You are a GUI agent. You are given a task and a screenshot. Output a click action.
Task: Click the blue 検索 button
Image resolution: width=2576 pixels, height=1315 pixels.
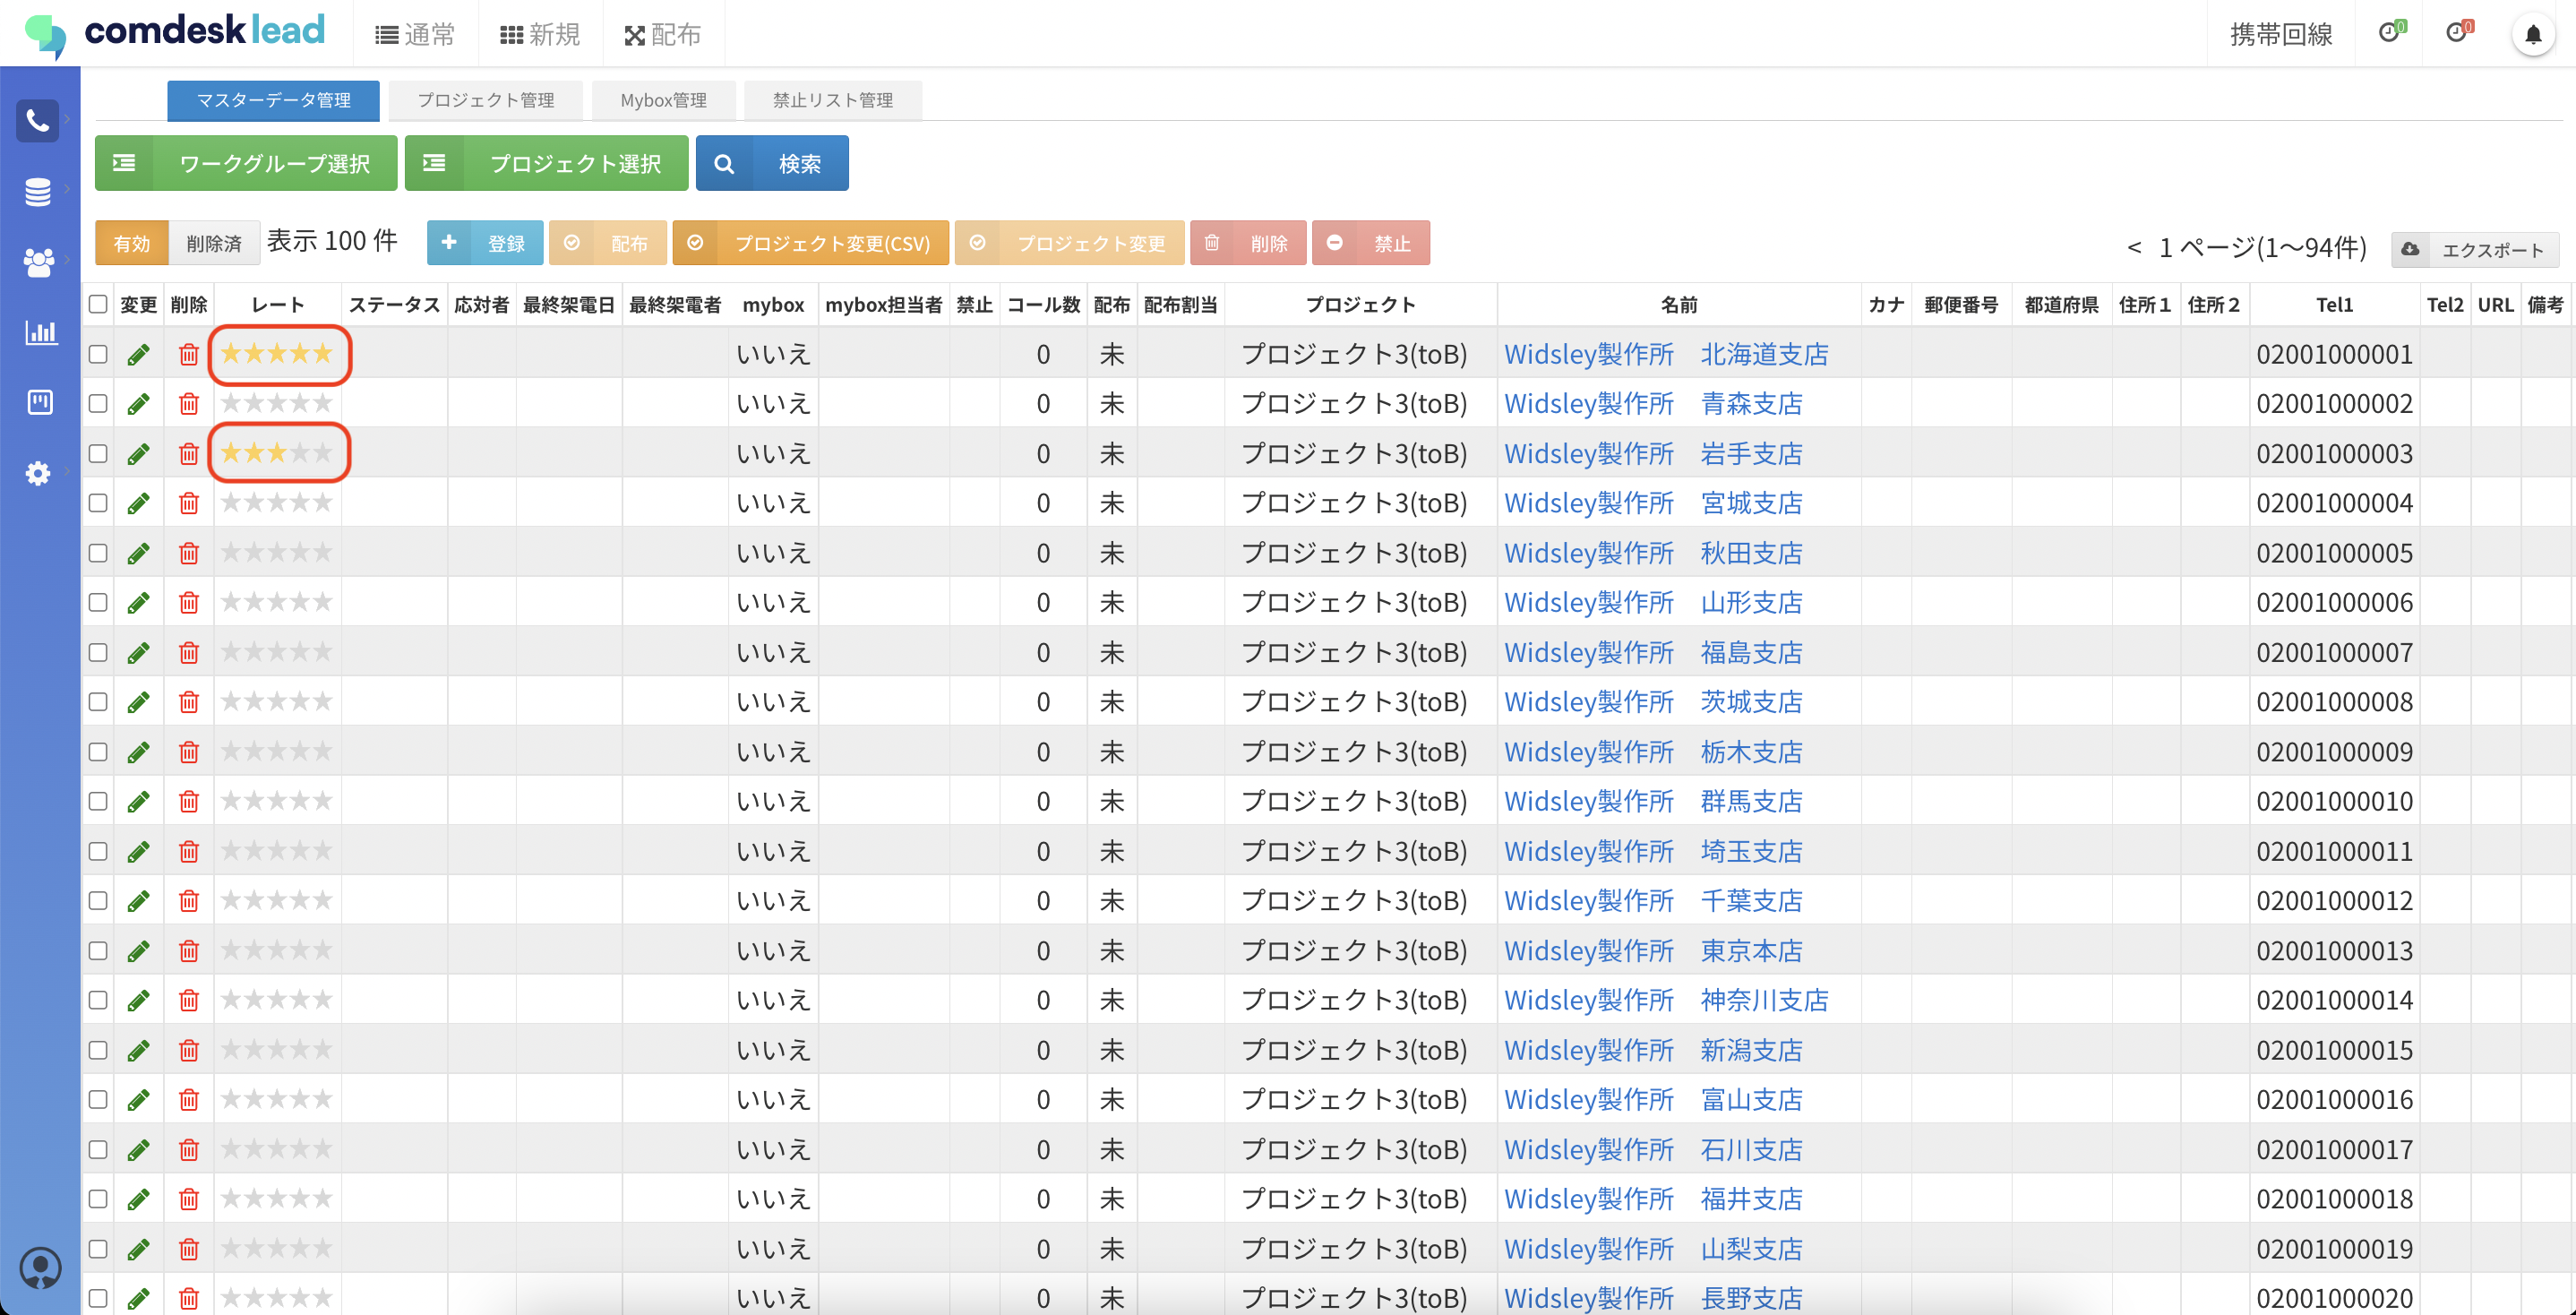pyautogui.click(x=772, y=163)
